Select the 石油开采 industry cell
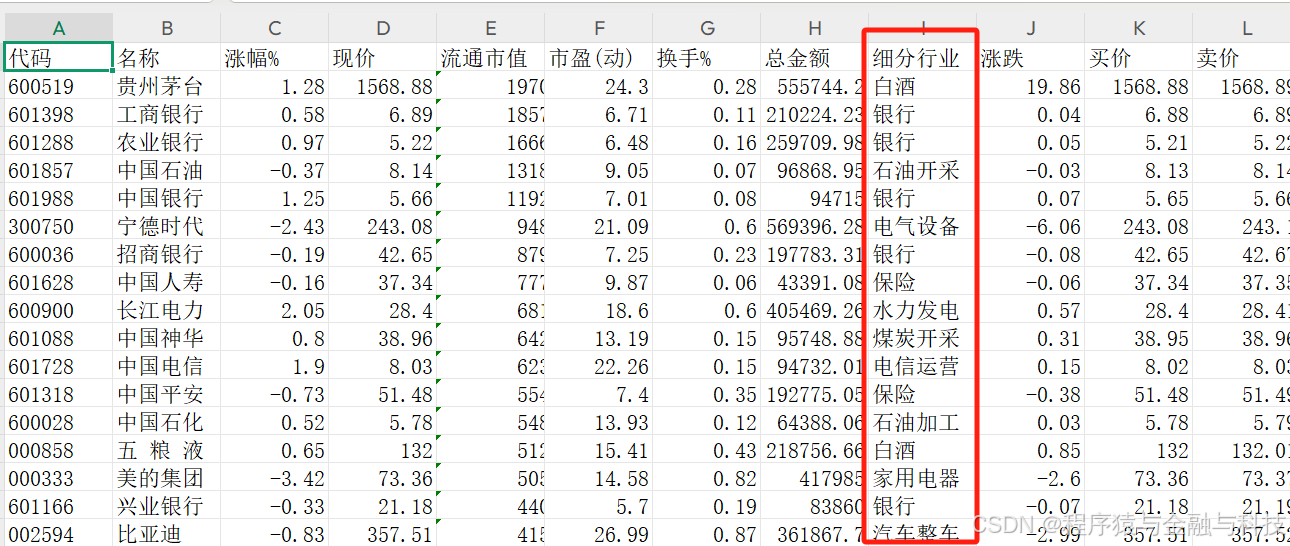Image resolution: width=1290 pixels, height=546 pixels. click(x=923, y=170)
